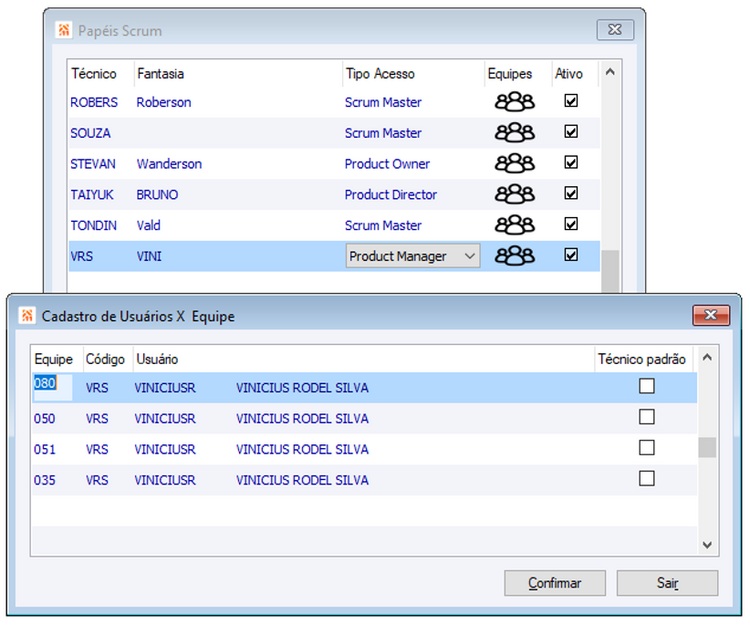The width and height of the screenshot is (750, 625).
Task: Click Scrum Master access type for SOUZA
Action: click(x=383, y=133)
